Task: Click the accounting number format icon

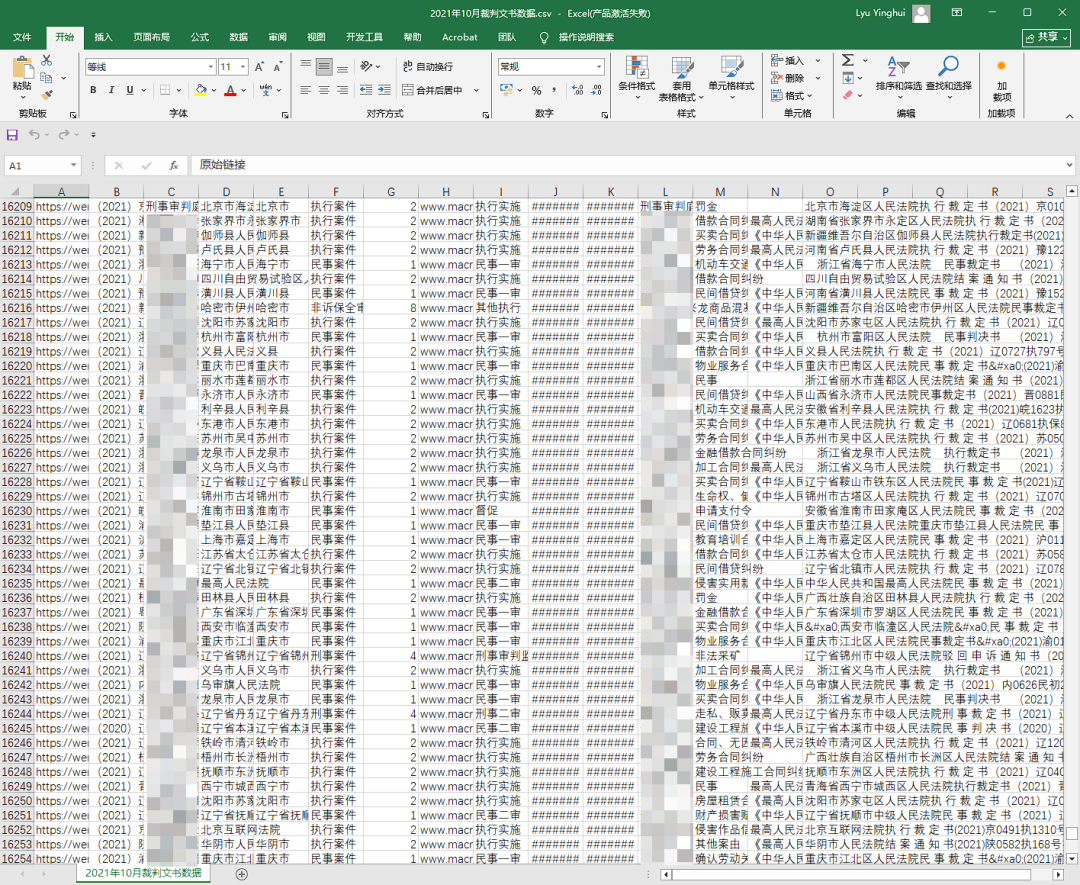Action: point(506,90)
